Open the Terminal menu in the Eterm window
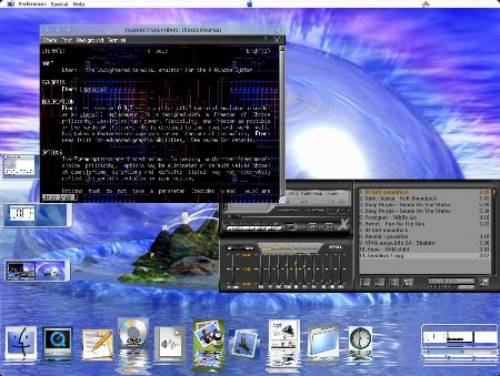 [x=117, y=40]
